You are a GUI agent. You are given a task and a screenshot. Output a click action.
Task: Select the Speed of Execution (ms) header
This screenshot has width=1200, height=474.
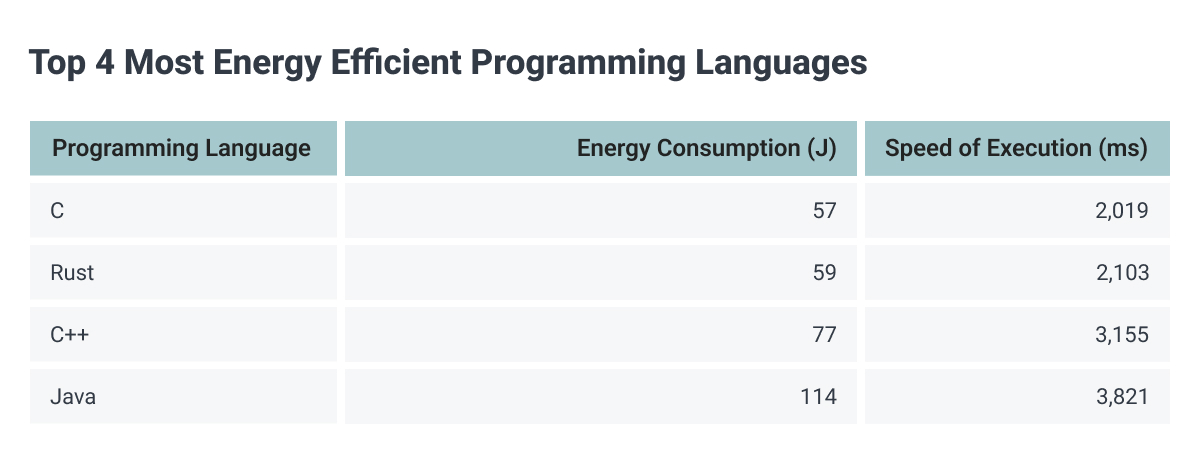coord(1017,148)
